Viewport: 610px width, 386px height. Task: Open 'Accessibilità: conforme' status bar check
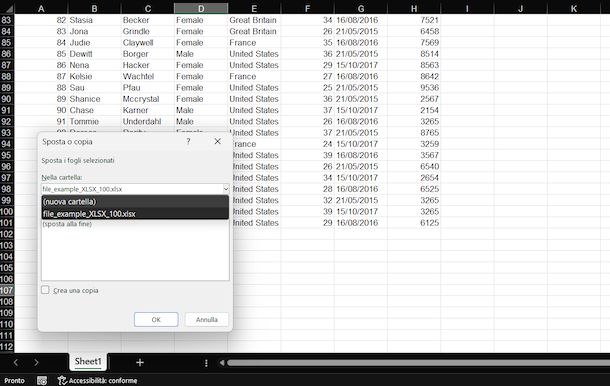(x=98, y=381)
